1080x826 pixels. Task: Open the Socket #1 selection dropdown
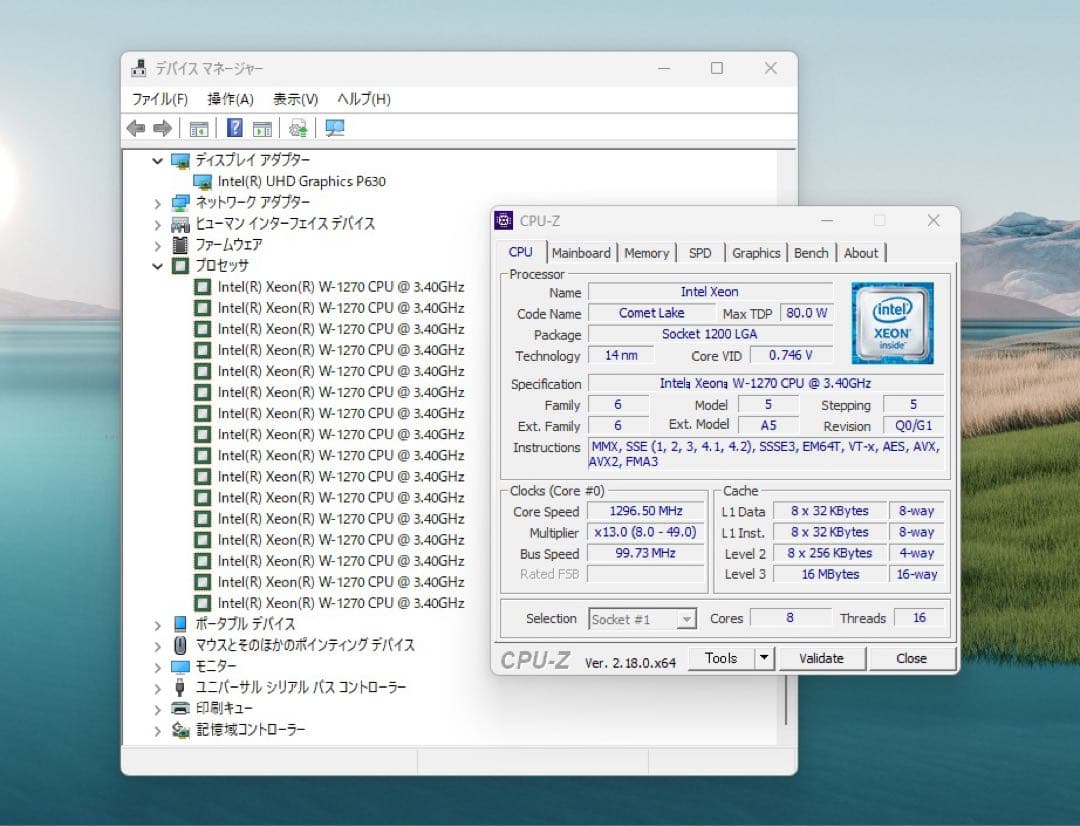point(685,619)
